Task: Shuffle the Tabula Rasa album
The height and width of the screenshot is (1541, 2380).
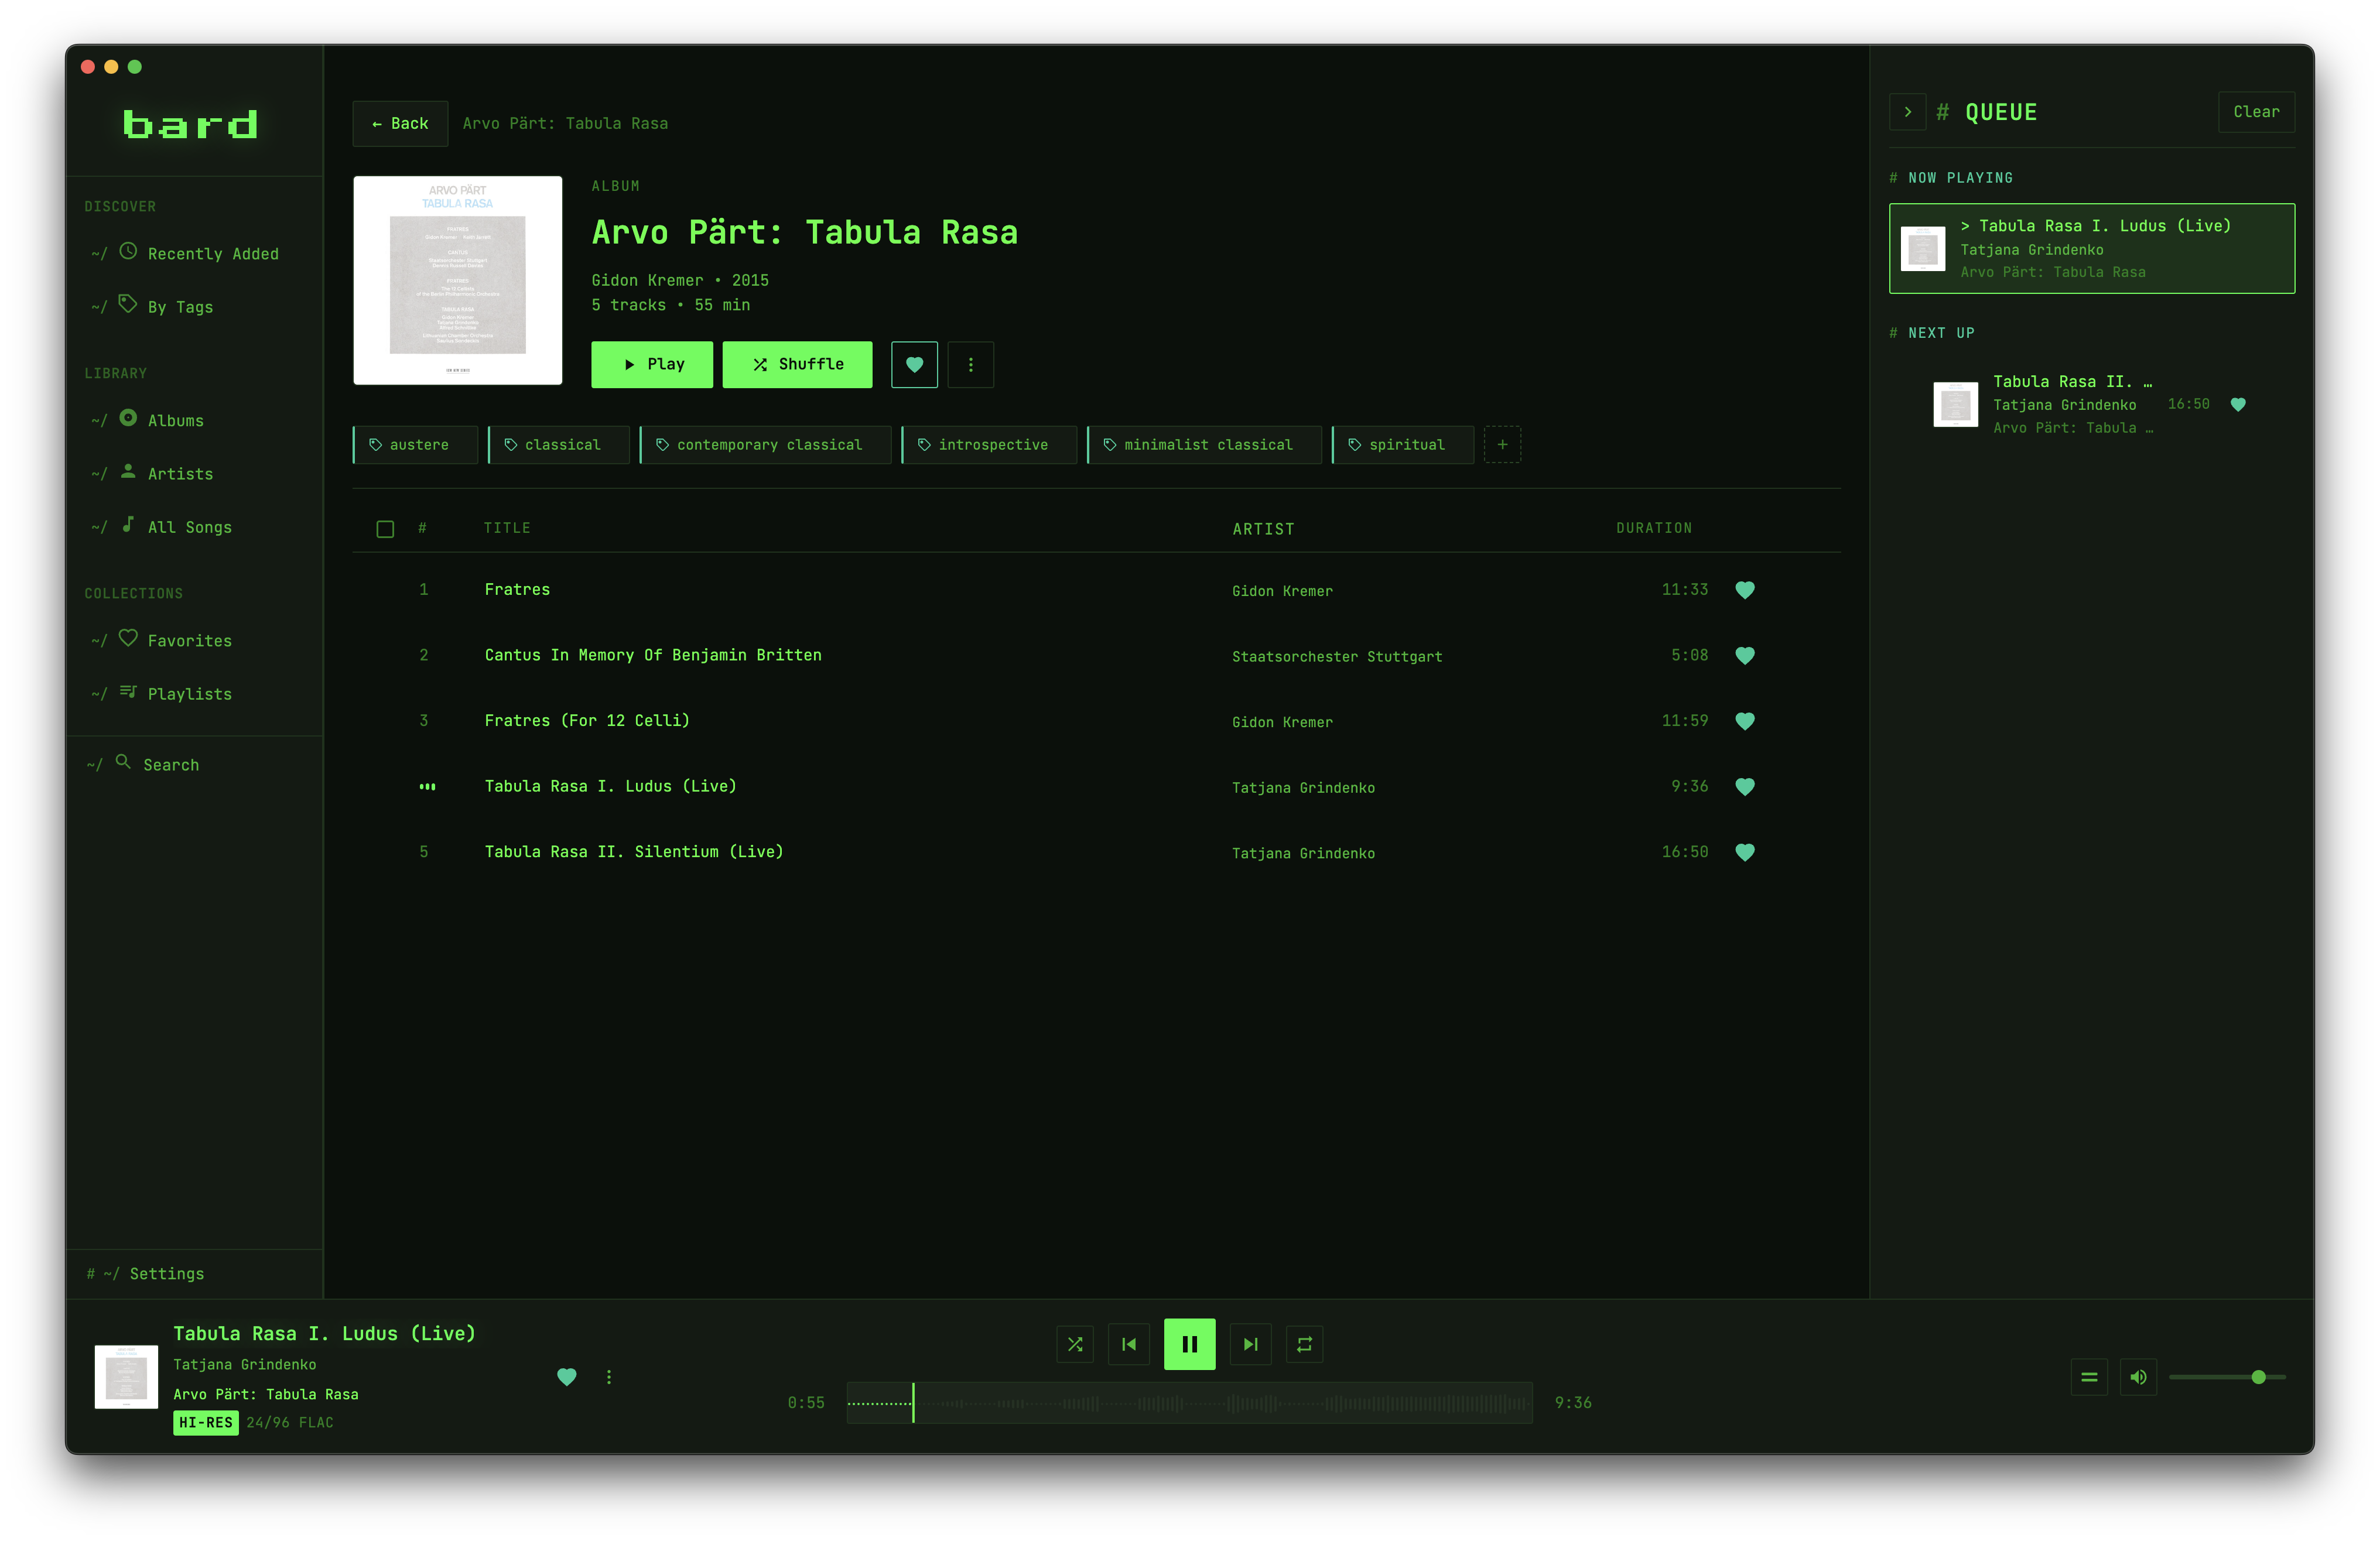Action: (797, 364)
